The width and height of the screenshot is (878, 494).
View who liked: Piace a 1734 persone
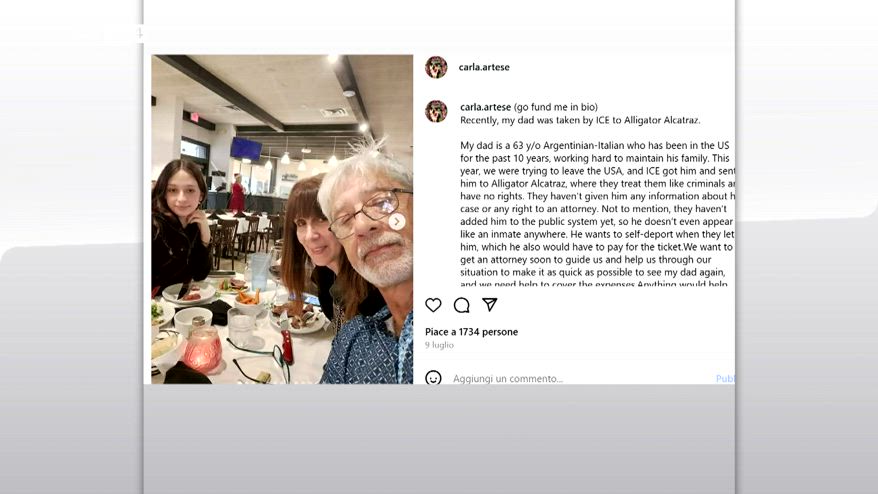tap(471, 332)
